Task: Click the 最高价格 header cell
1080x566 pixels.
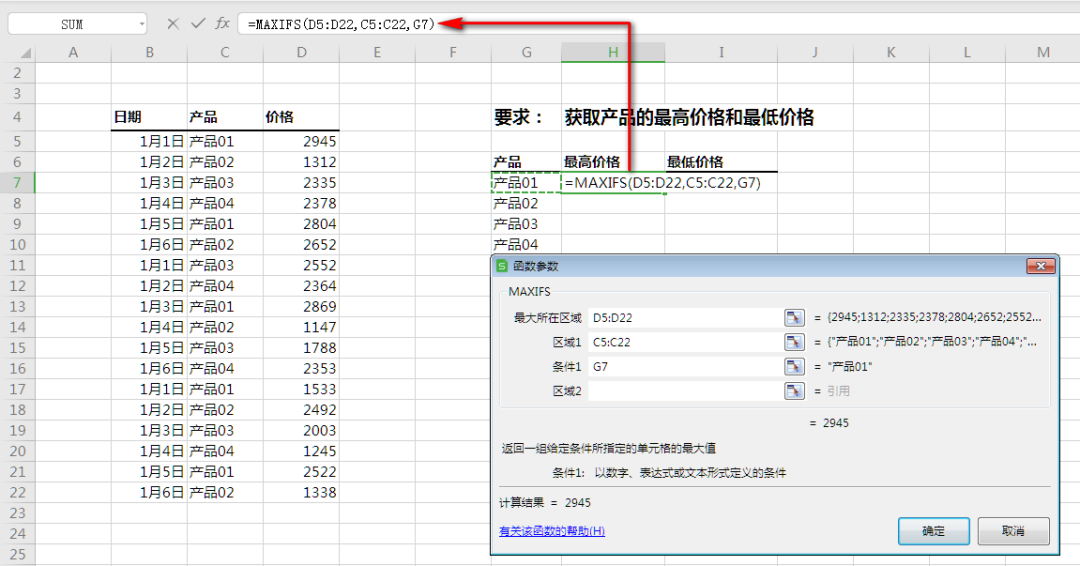Action: [x=613, y=162]
